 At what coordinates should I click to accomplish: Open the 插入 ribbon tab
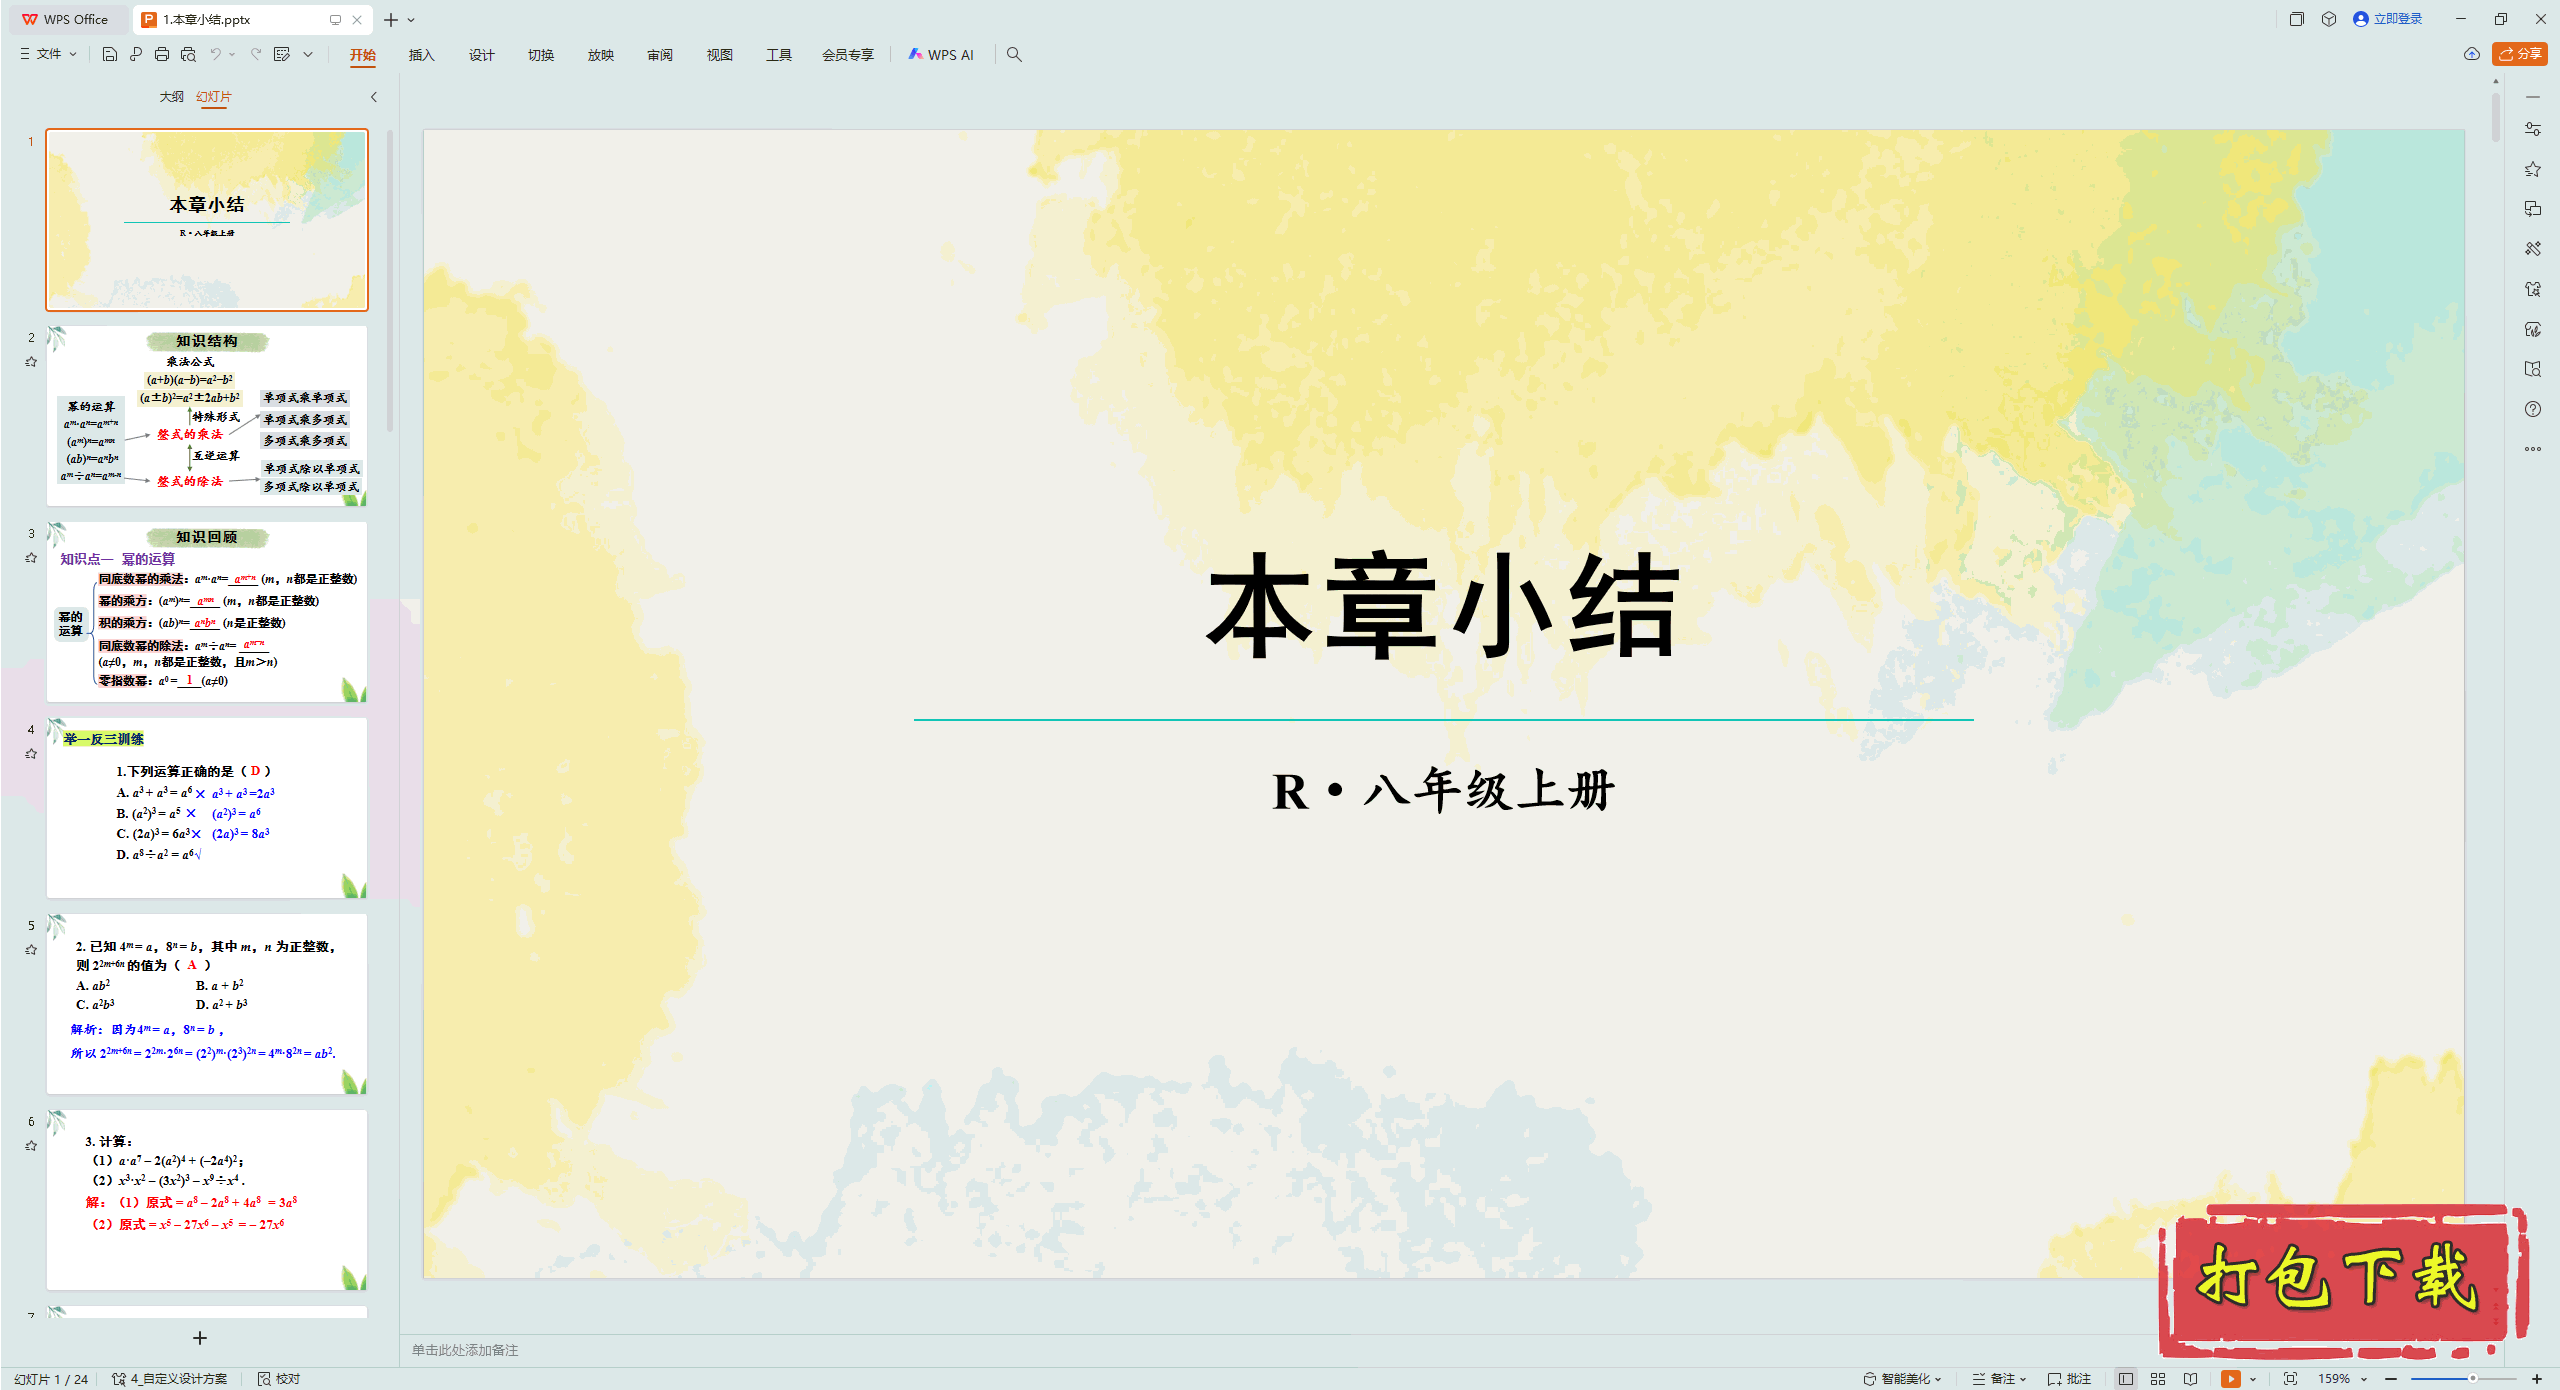pyautogui.click(x=421, y=55)
